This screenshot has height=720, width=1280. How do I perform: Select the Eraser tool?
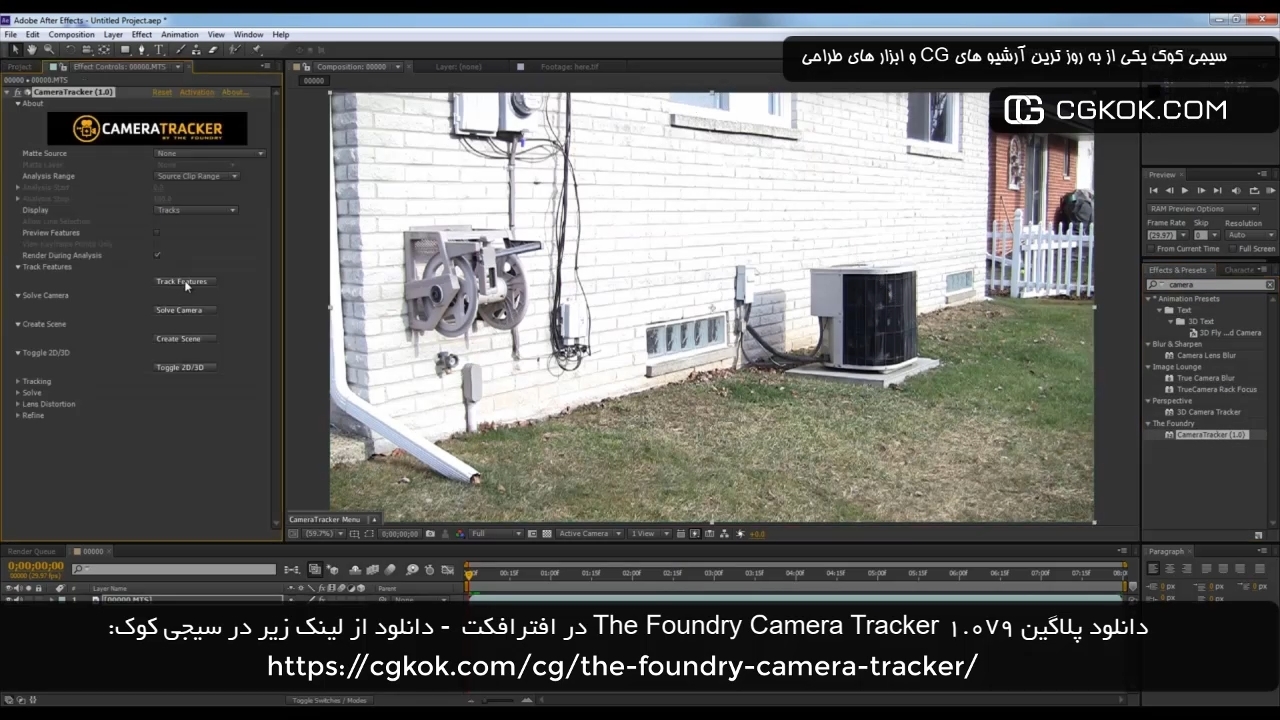click(x=213, y=49)
